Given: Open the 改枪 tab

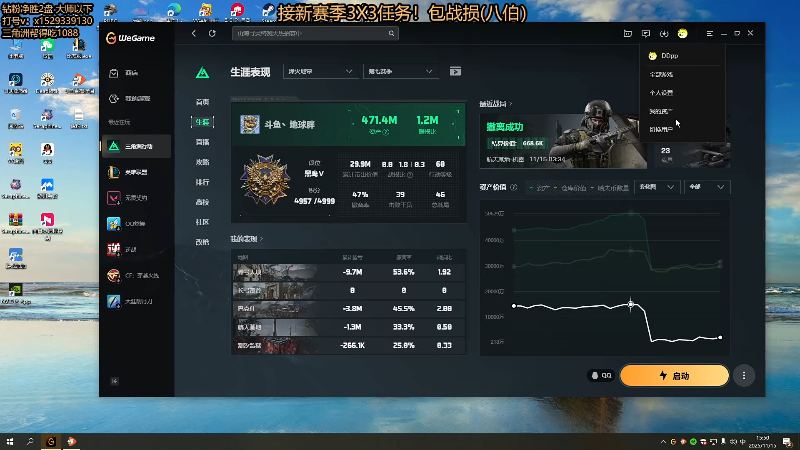Looking at the screenshot, I should tap(203, 242).
